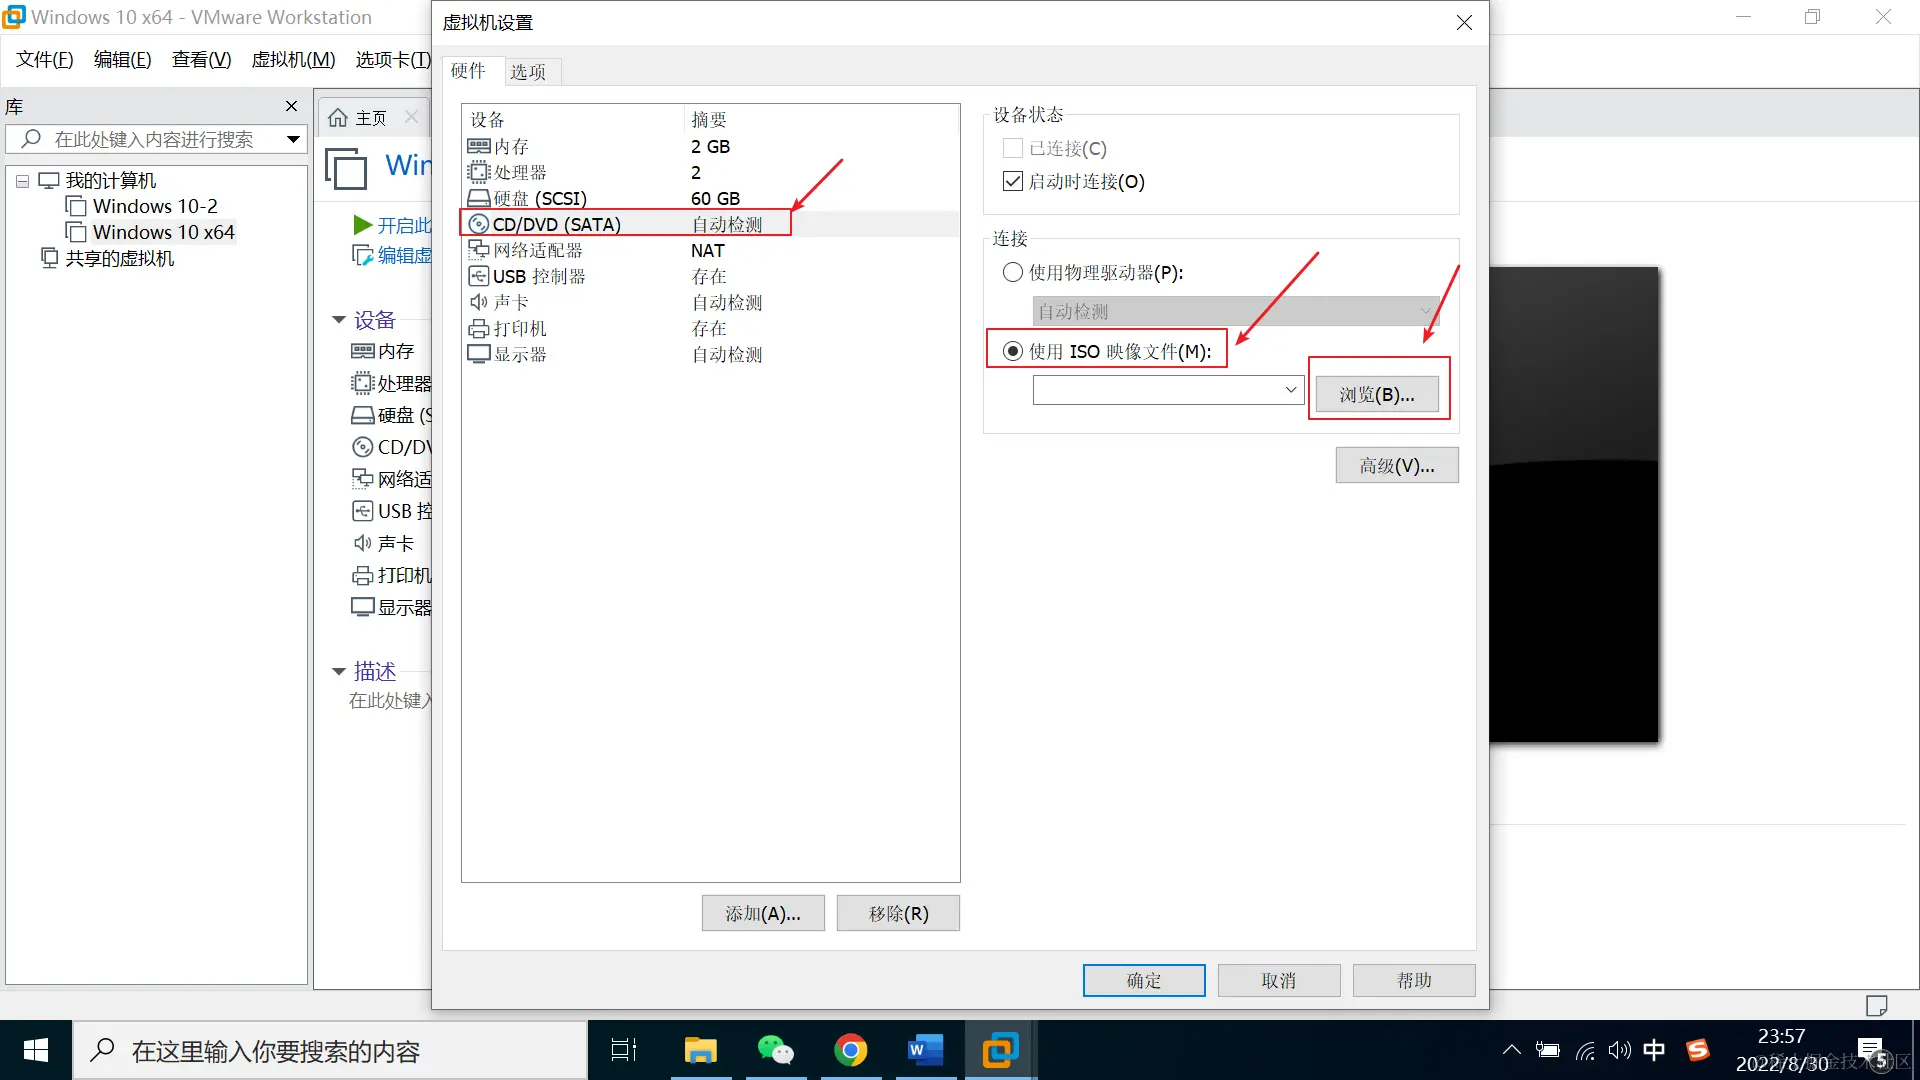Image resolution: width=1920 pixels, height=1080 pixels.
Task: Select Windows 10-2 in library tree
Action: (155, 206)
